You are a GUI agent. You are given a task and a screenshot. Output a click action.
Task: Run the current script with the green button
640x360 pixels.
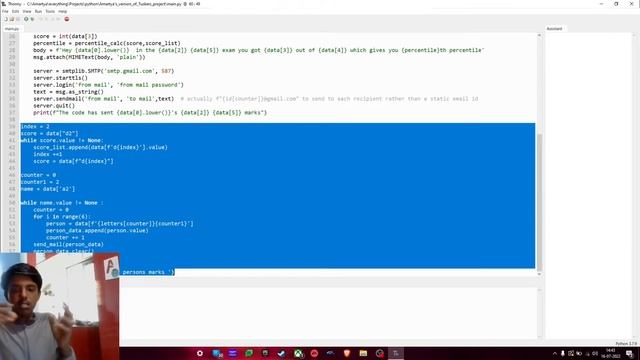point(26,19)
